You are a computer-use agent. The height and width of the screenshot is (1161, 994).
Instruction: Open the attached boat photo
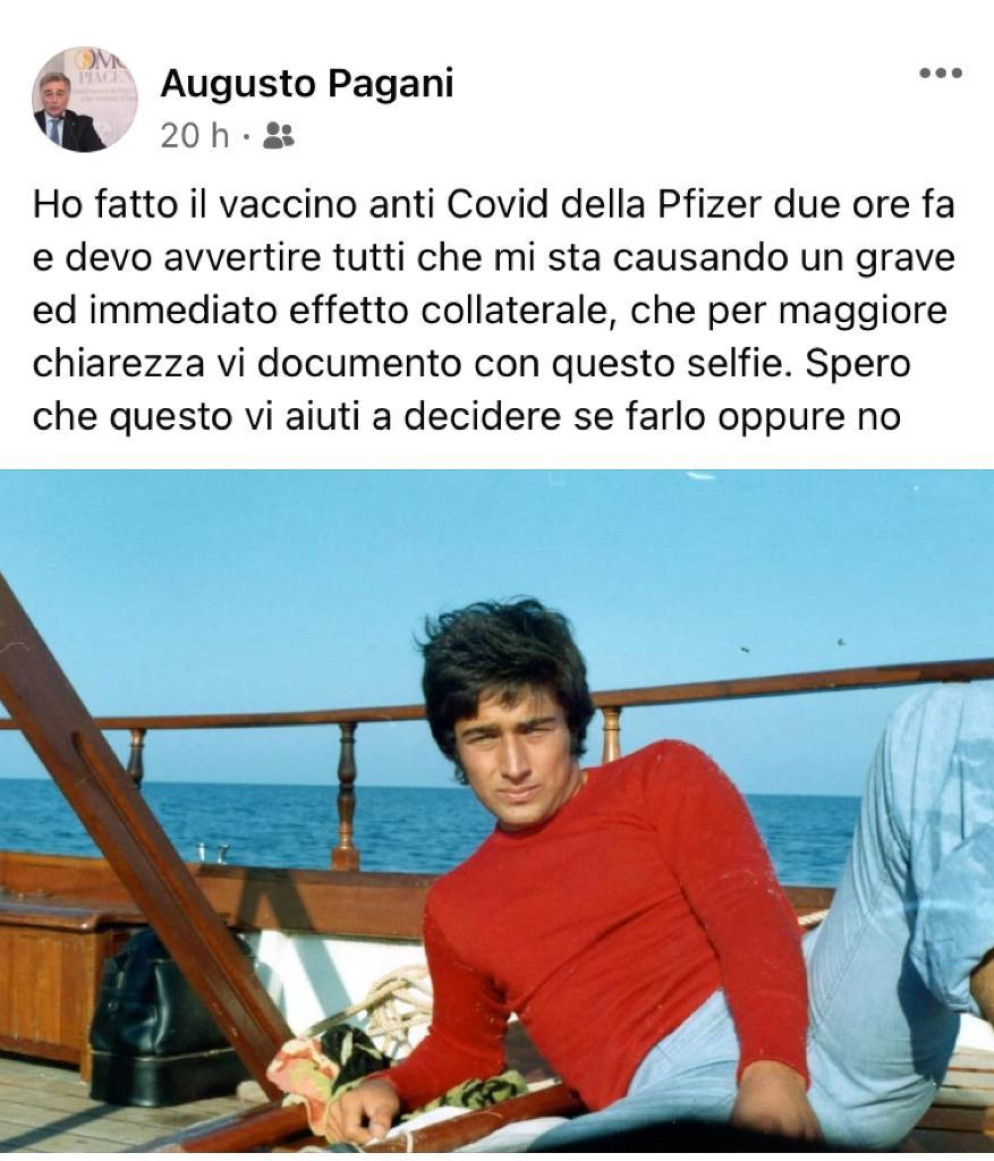click(497, 810)
